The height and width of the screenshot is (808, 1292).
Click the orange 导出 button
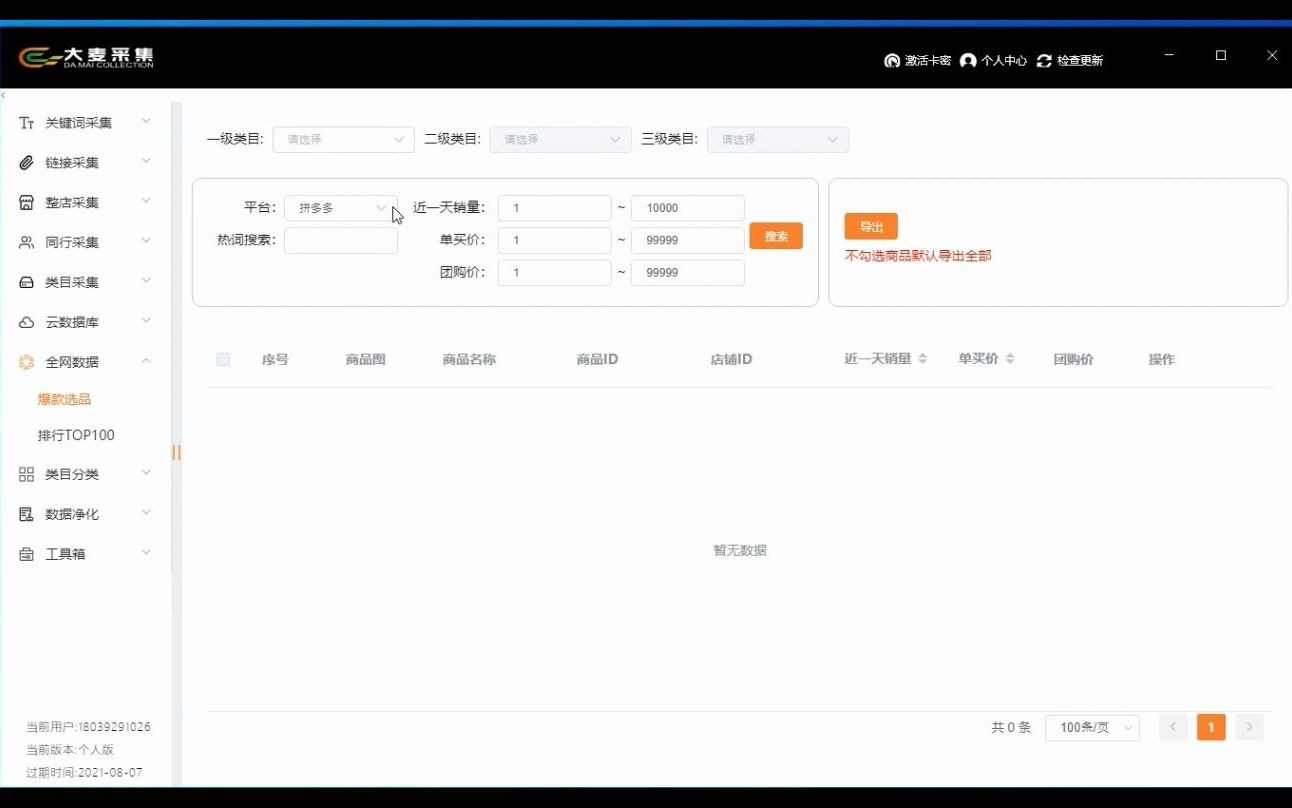[x=871, y=227]
